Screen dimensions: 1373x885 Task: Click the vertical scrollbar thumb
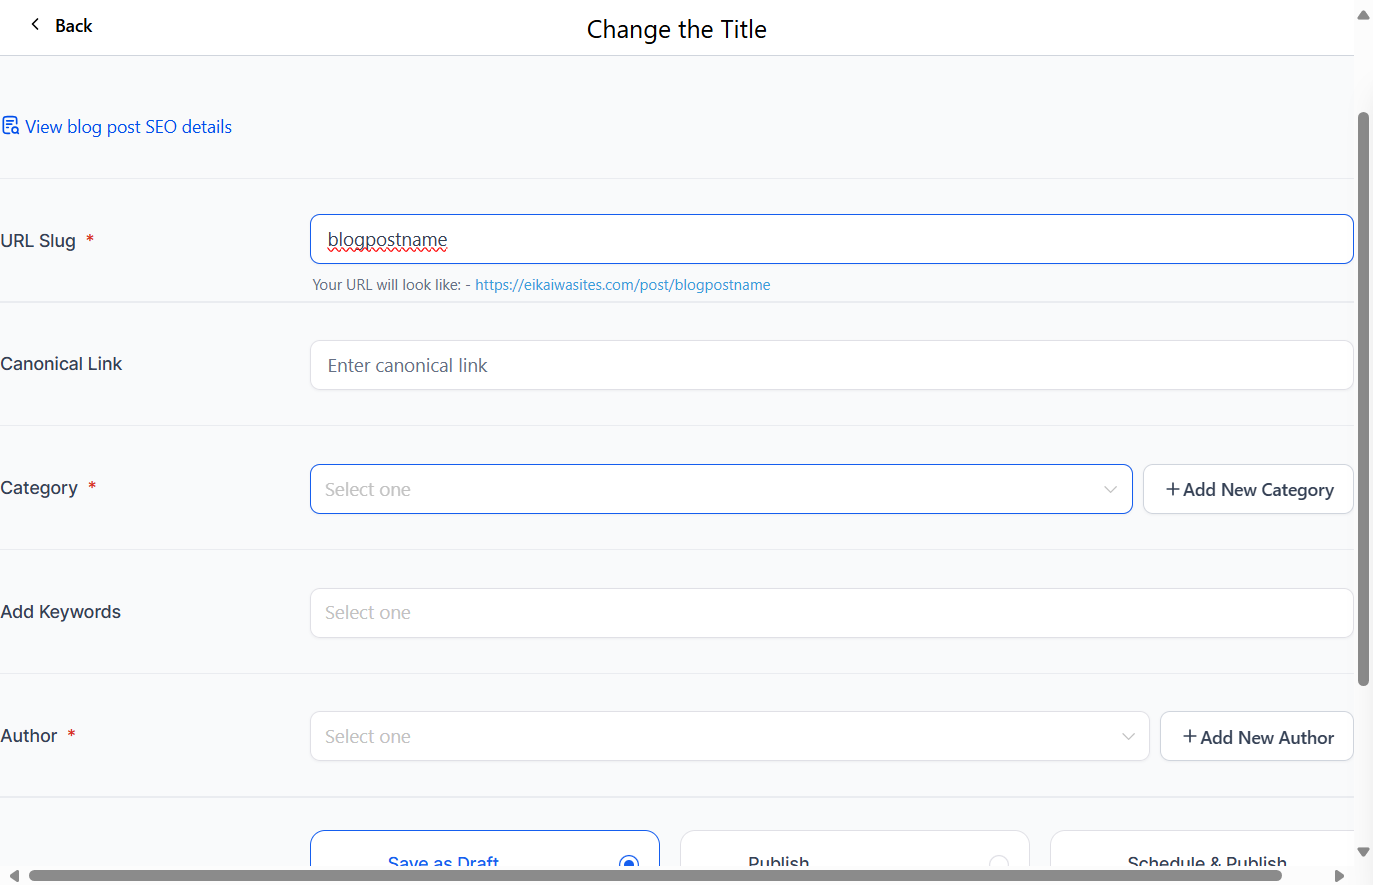pyautogui.click(x=1363, y=399)
